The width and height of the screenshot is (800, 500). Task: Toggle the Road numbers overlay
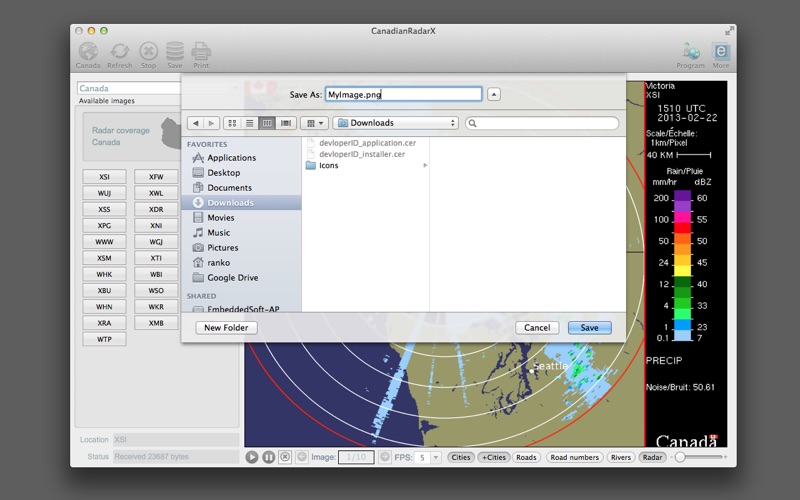pyautogui.click(x=574, y=457)
